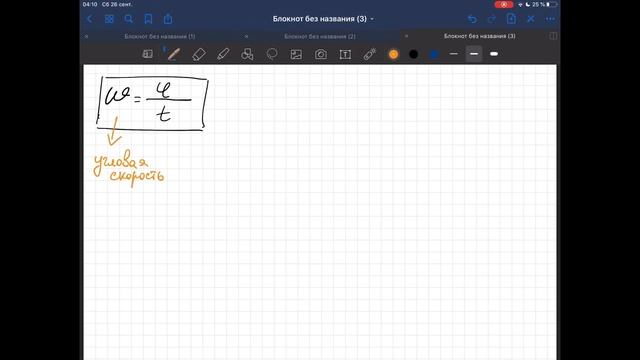640x360 pixels.
Task: Bookmark the current page
Action: point(148,19)
